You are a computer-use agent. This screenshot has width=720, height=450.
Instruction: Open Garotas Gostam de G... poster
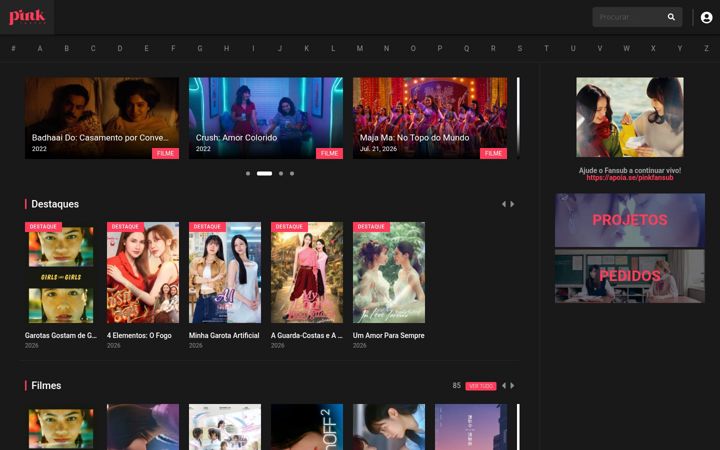(61, 273)
